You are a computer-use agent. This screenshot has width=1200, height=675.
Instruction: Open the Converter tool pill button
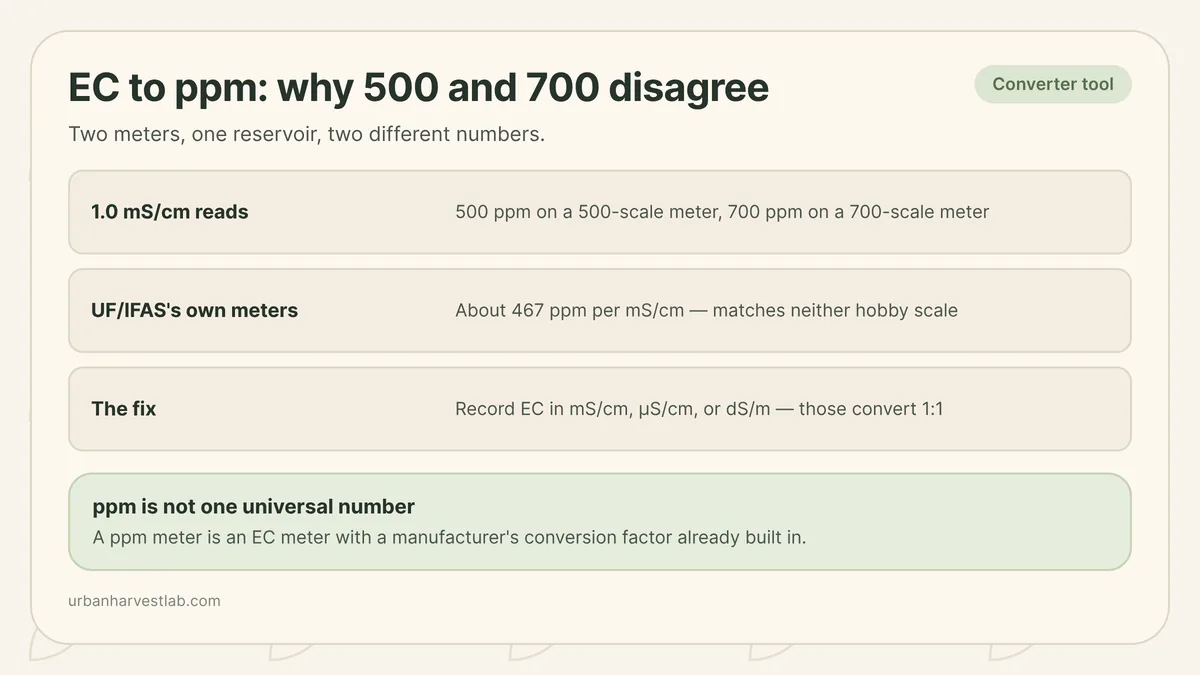tap(1053, 84)
